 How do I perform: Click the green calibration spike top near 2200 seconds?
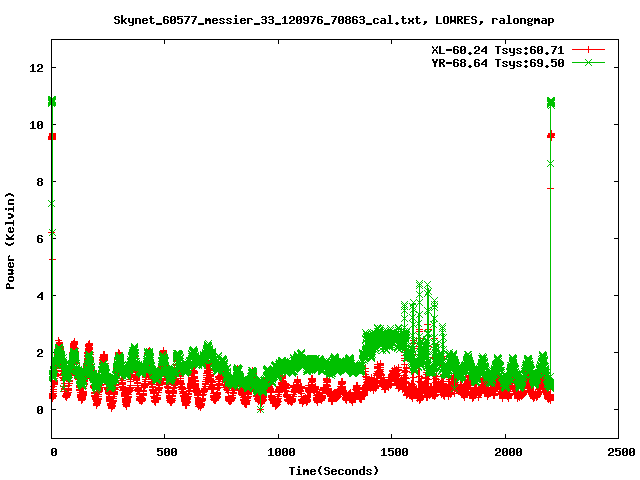point(551,102)
